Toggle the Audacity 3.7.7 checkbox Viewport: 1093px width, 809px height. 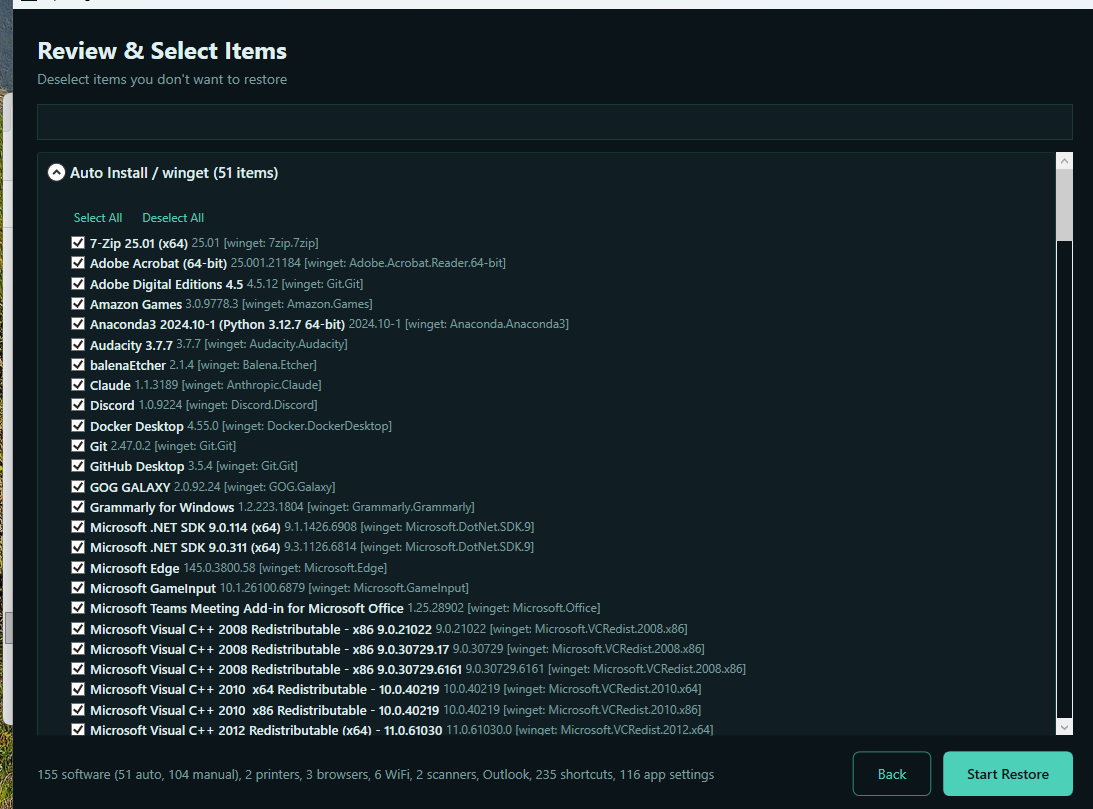point(78,344)
